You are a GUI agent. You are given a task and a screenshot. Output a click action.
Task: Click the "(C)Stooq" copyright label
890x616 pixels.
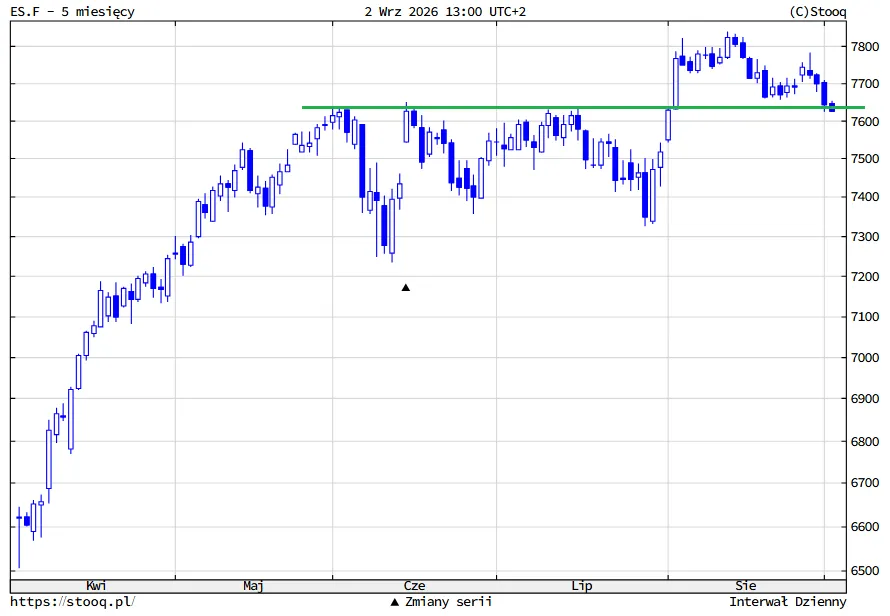(817, 11)
